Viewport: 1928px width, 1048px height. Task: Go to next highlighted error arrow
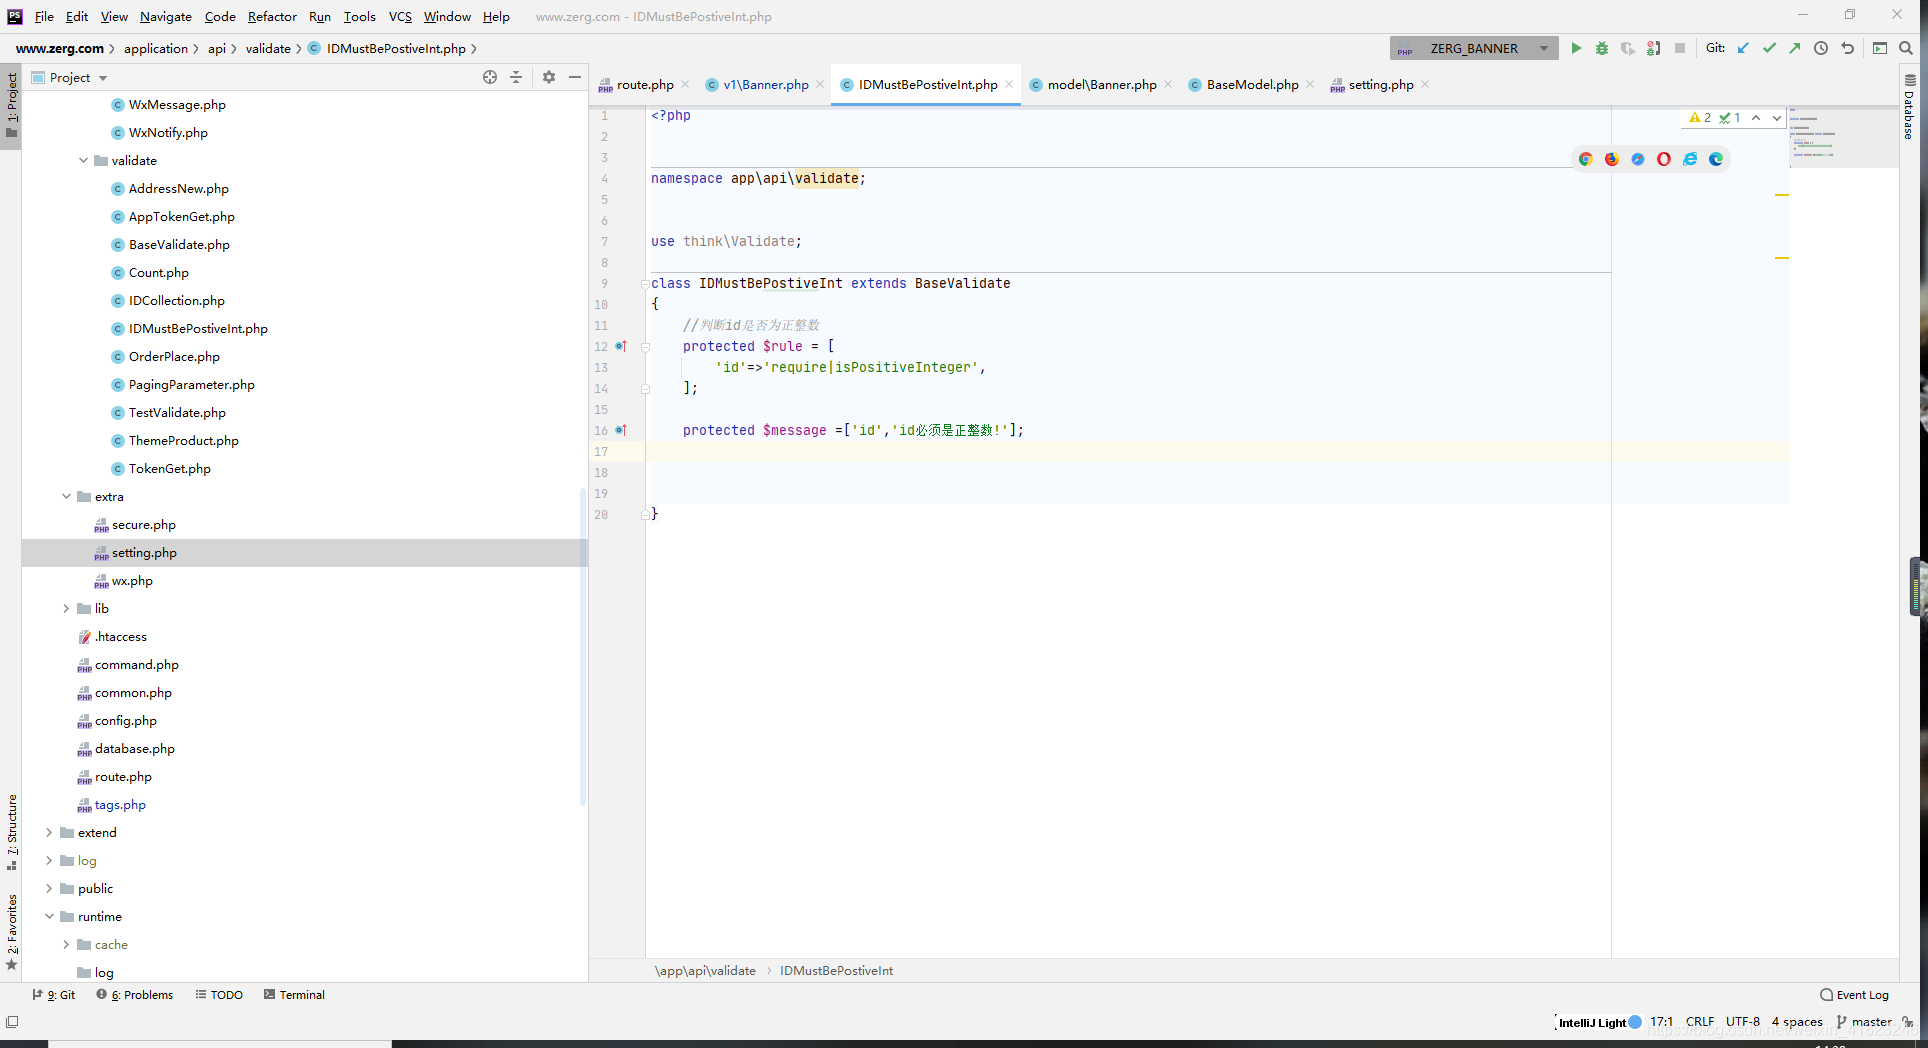click(x=1776, y=117)
